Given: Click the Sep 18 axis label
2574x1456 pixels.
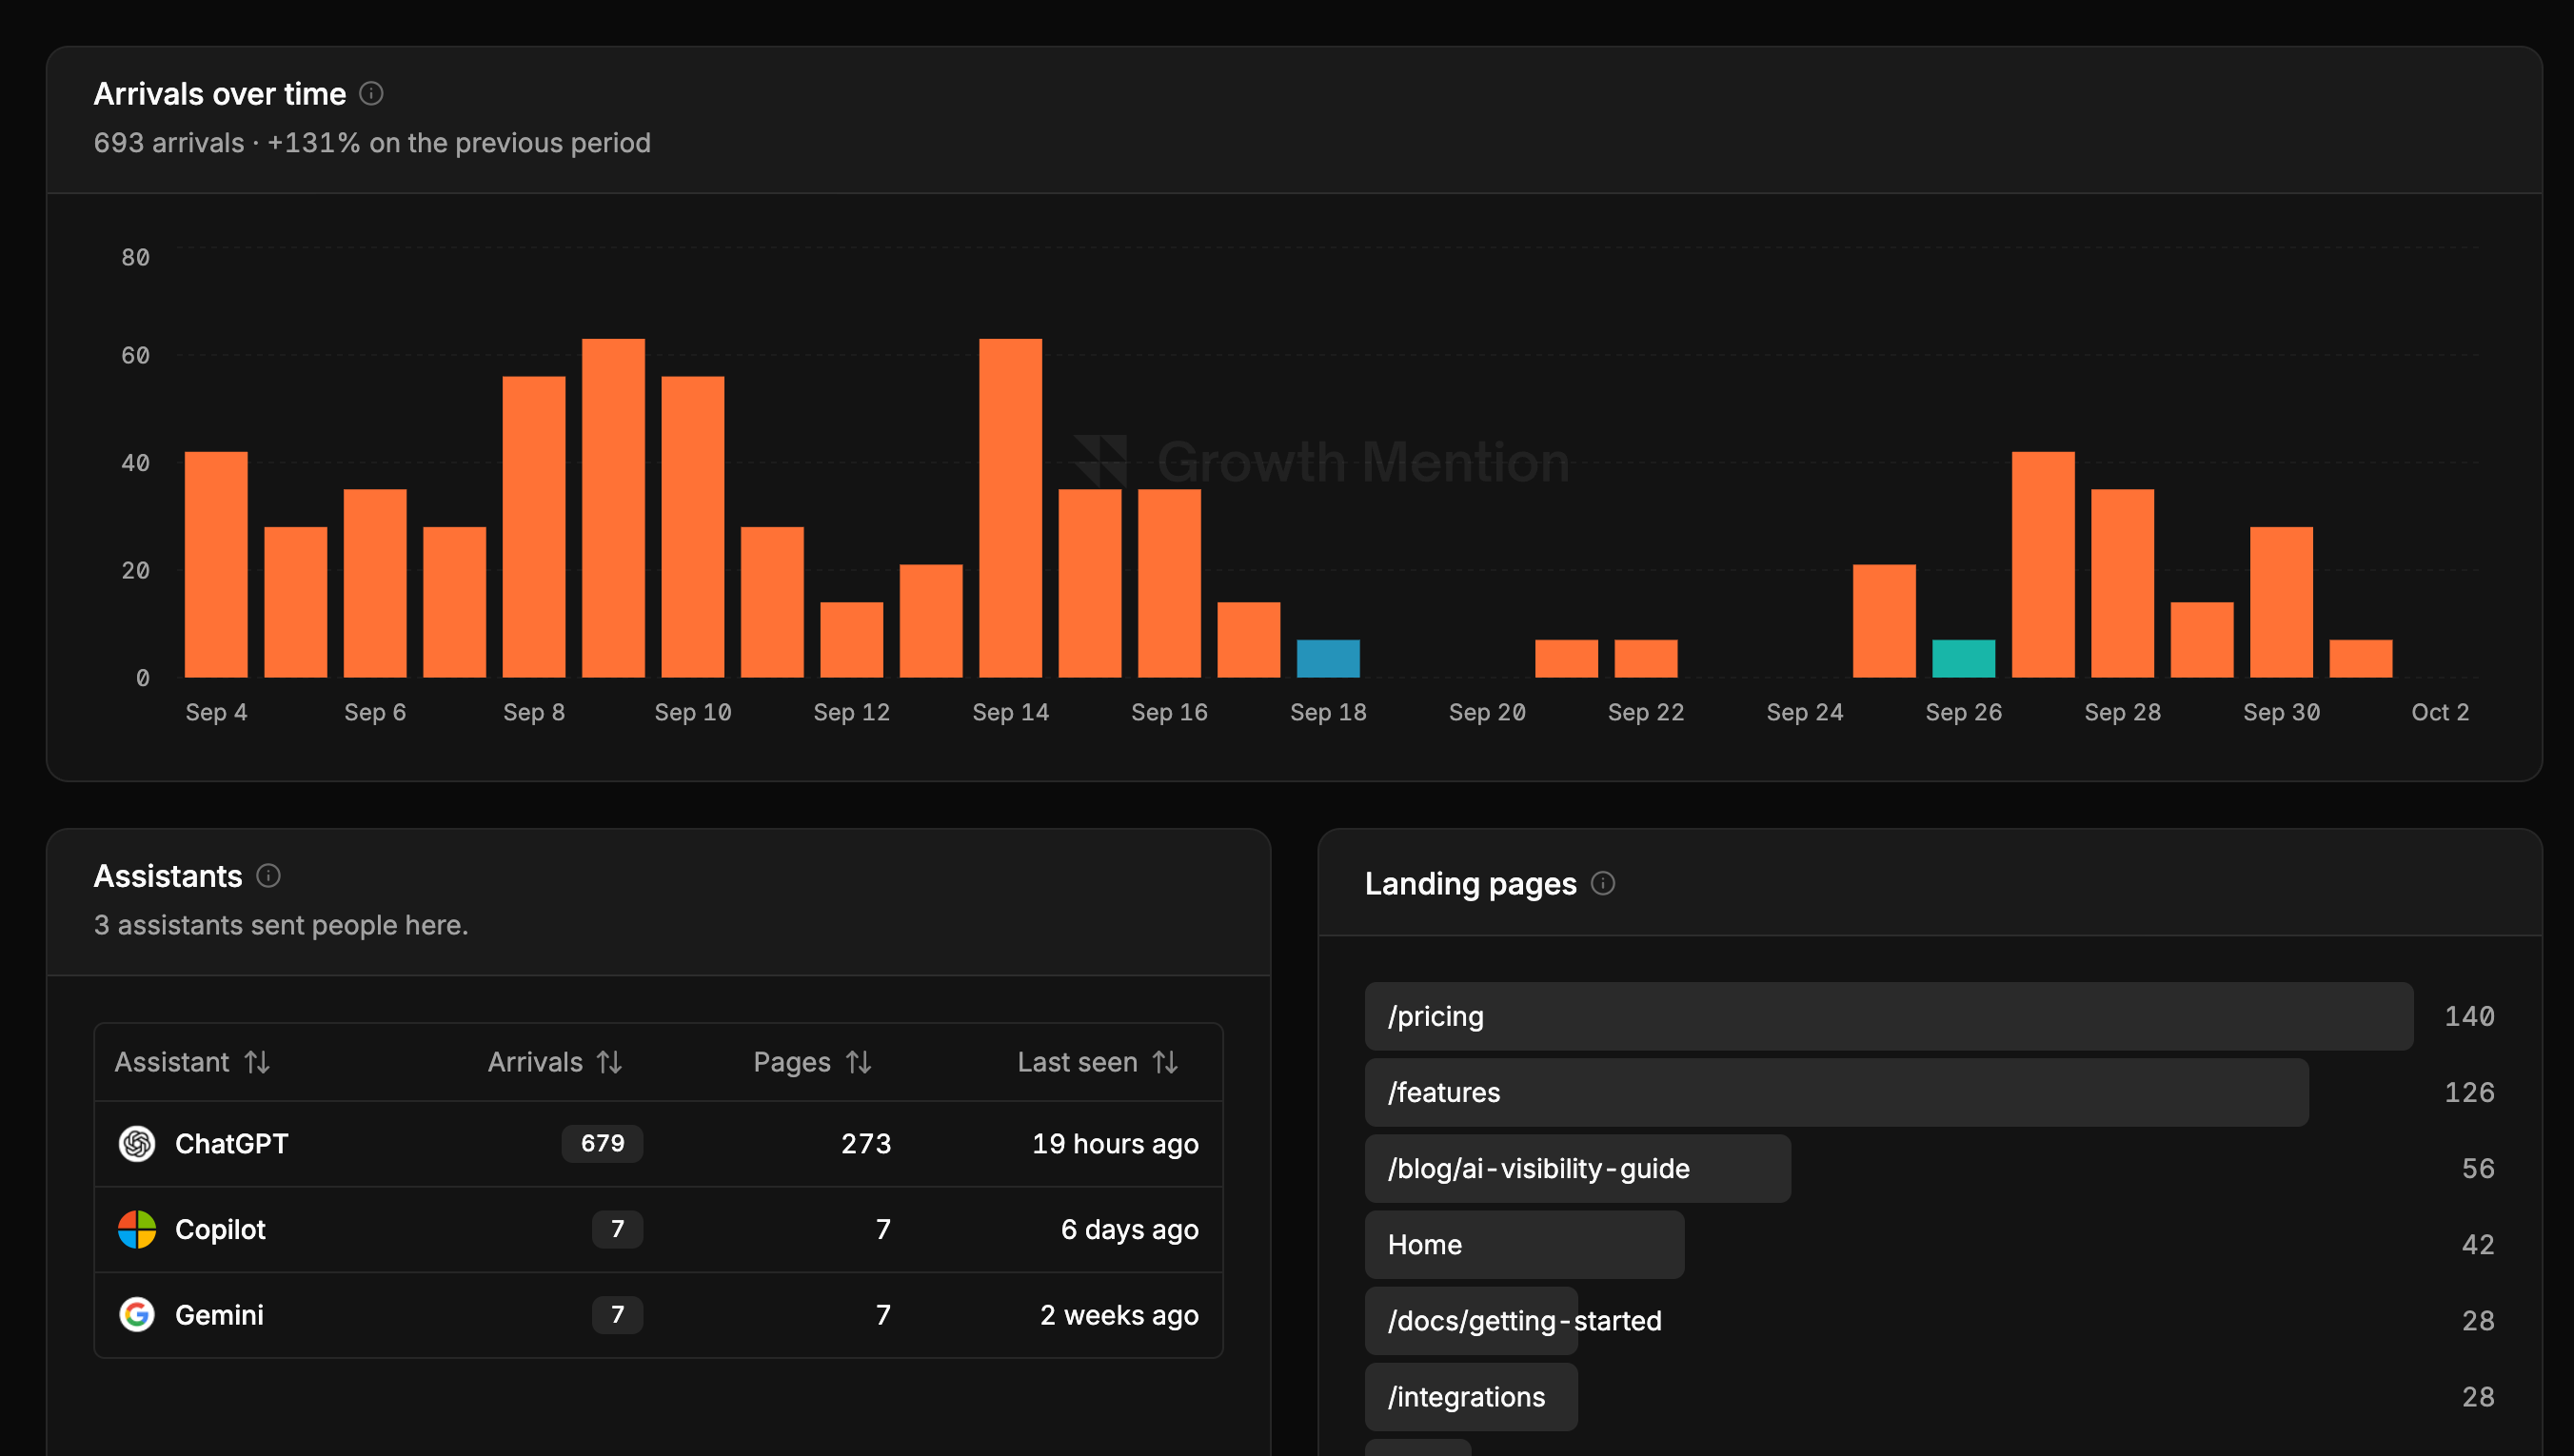Looking at the screenshot, I should (x=1328, y=712).
